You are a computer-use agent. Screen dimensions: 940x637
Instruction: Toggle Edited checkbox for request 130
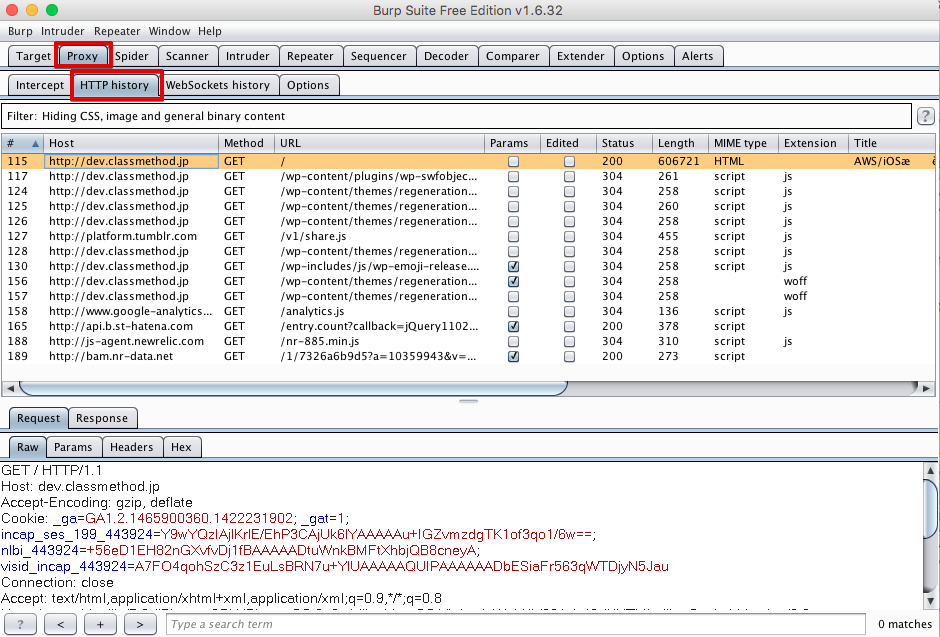point(569,266)
